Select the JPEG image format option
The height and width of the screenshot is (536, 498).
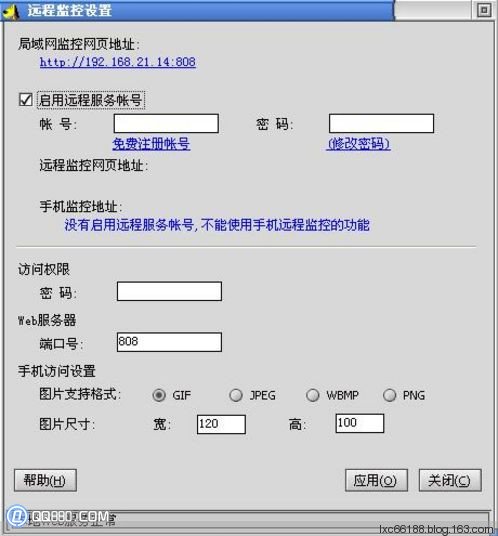point(236,395)
